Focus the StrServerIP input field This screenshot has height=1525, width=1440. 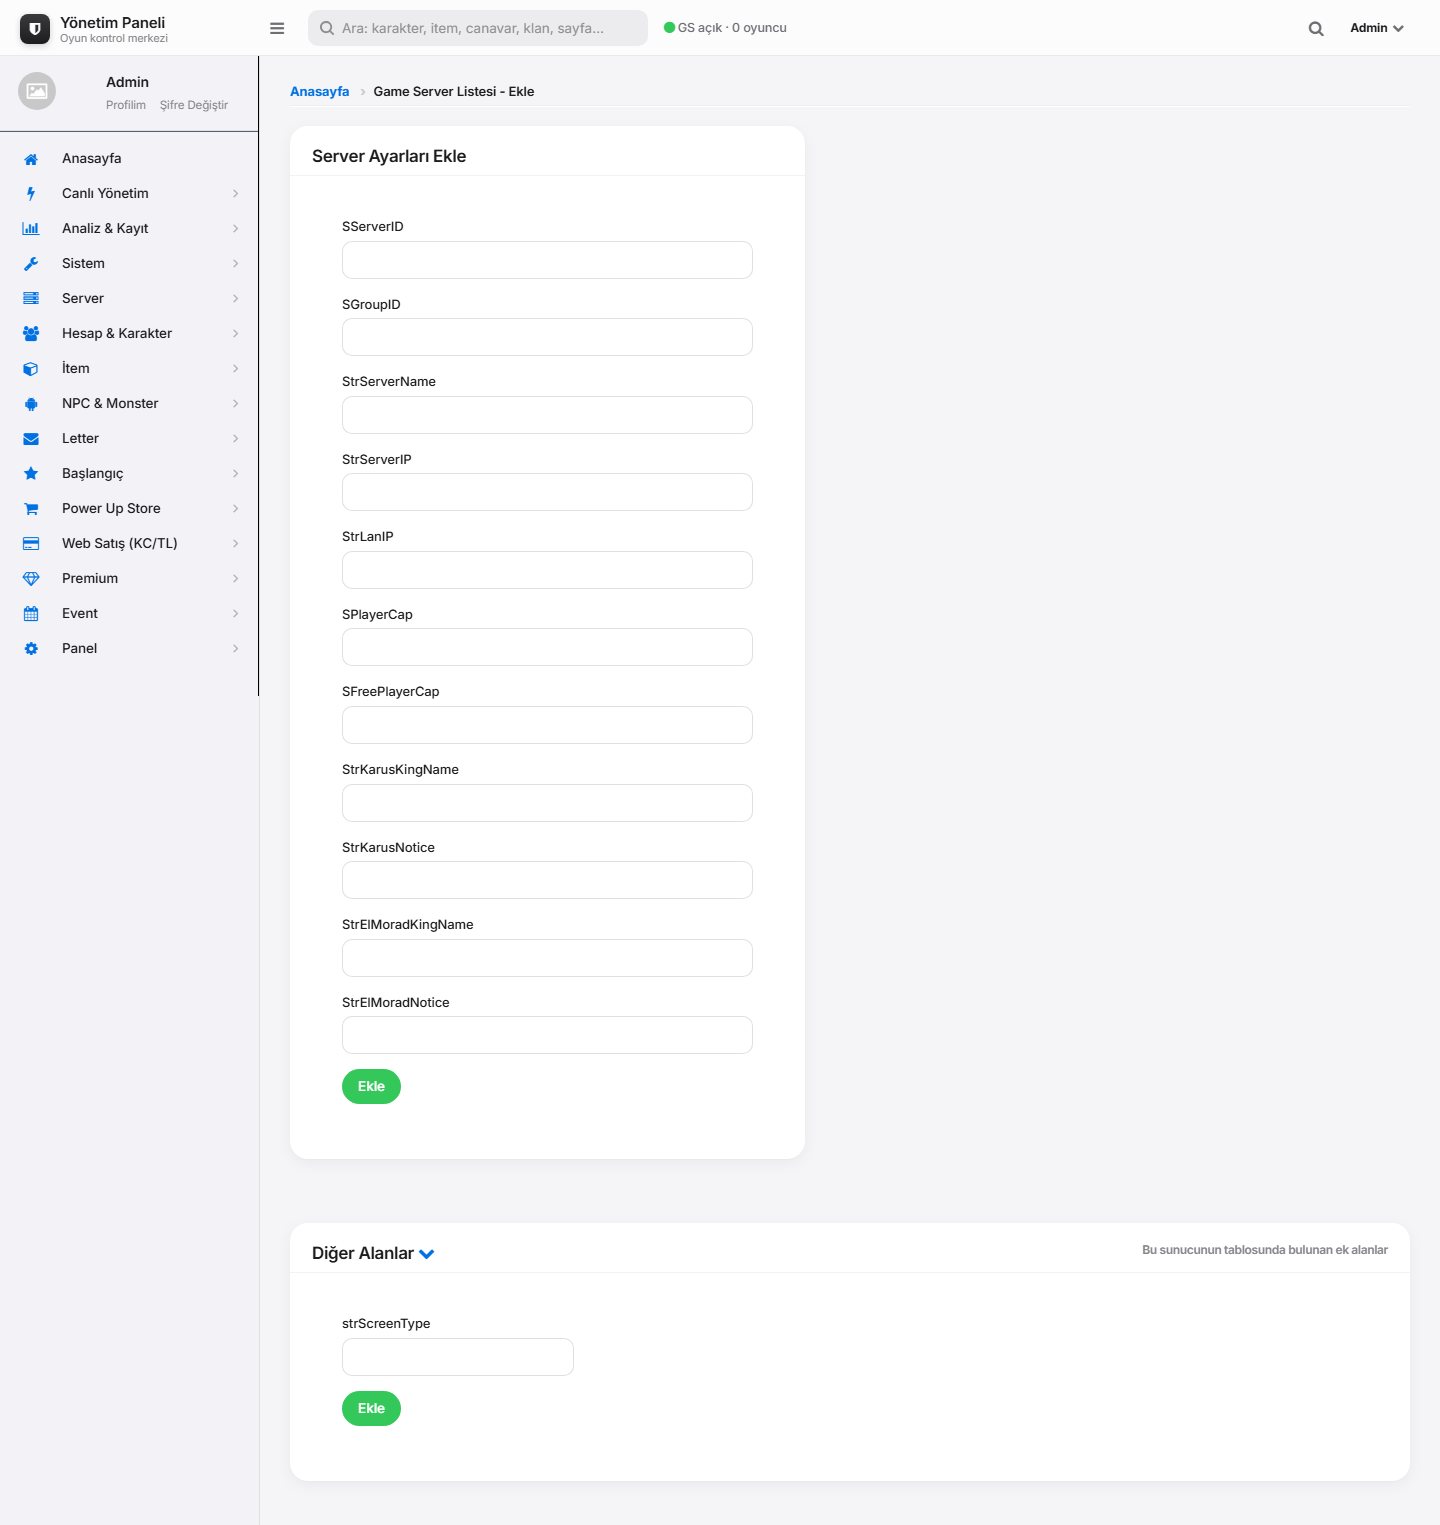point(547,492)
